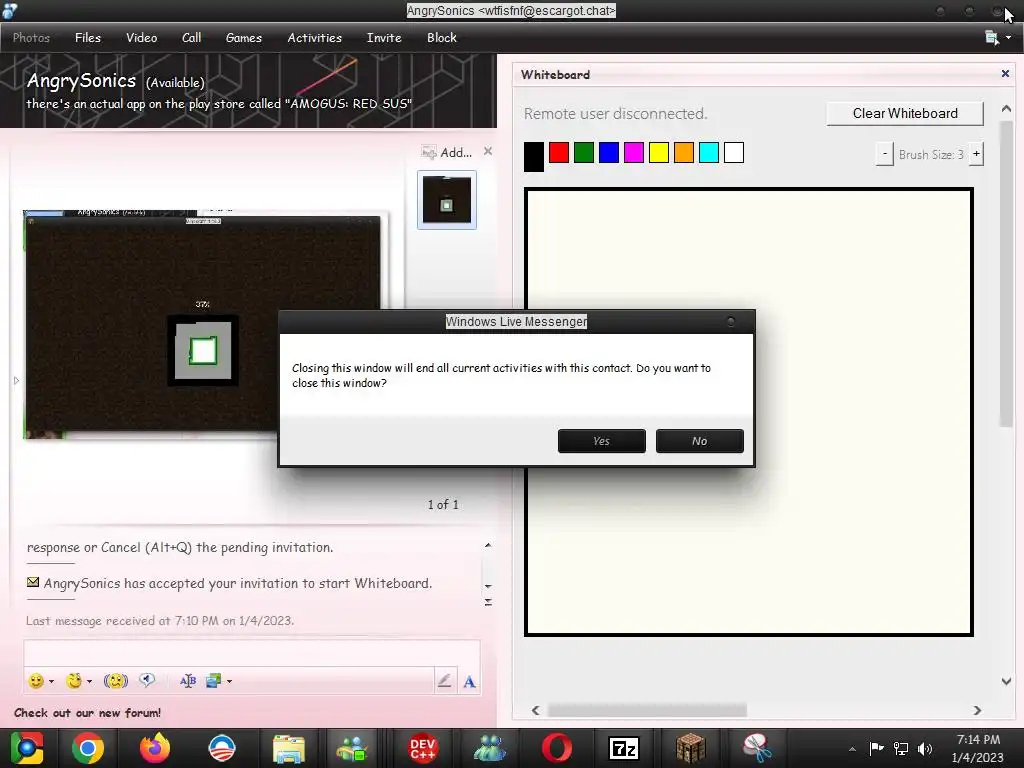Open the Games menu

pos(244,38)
